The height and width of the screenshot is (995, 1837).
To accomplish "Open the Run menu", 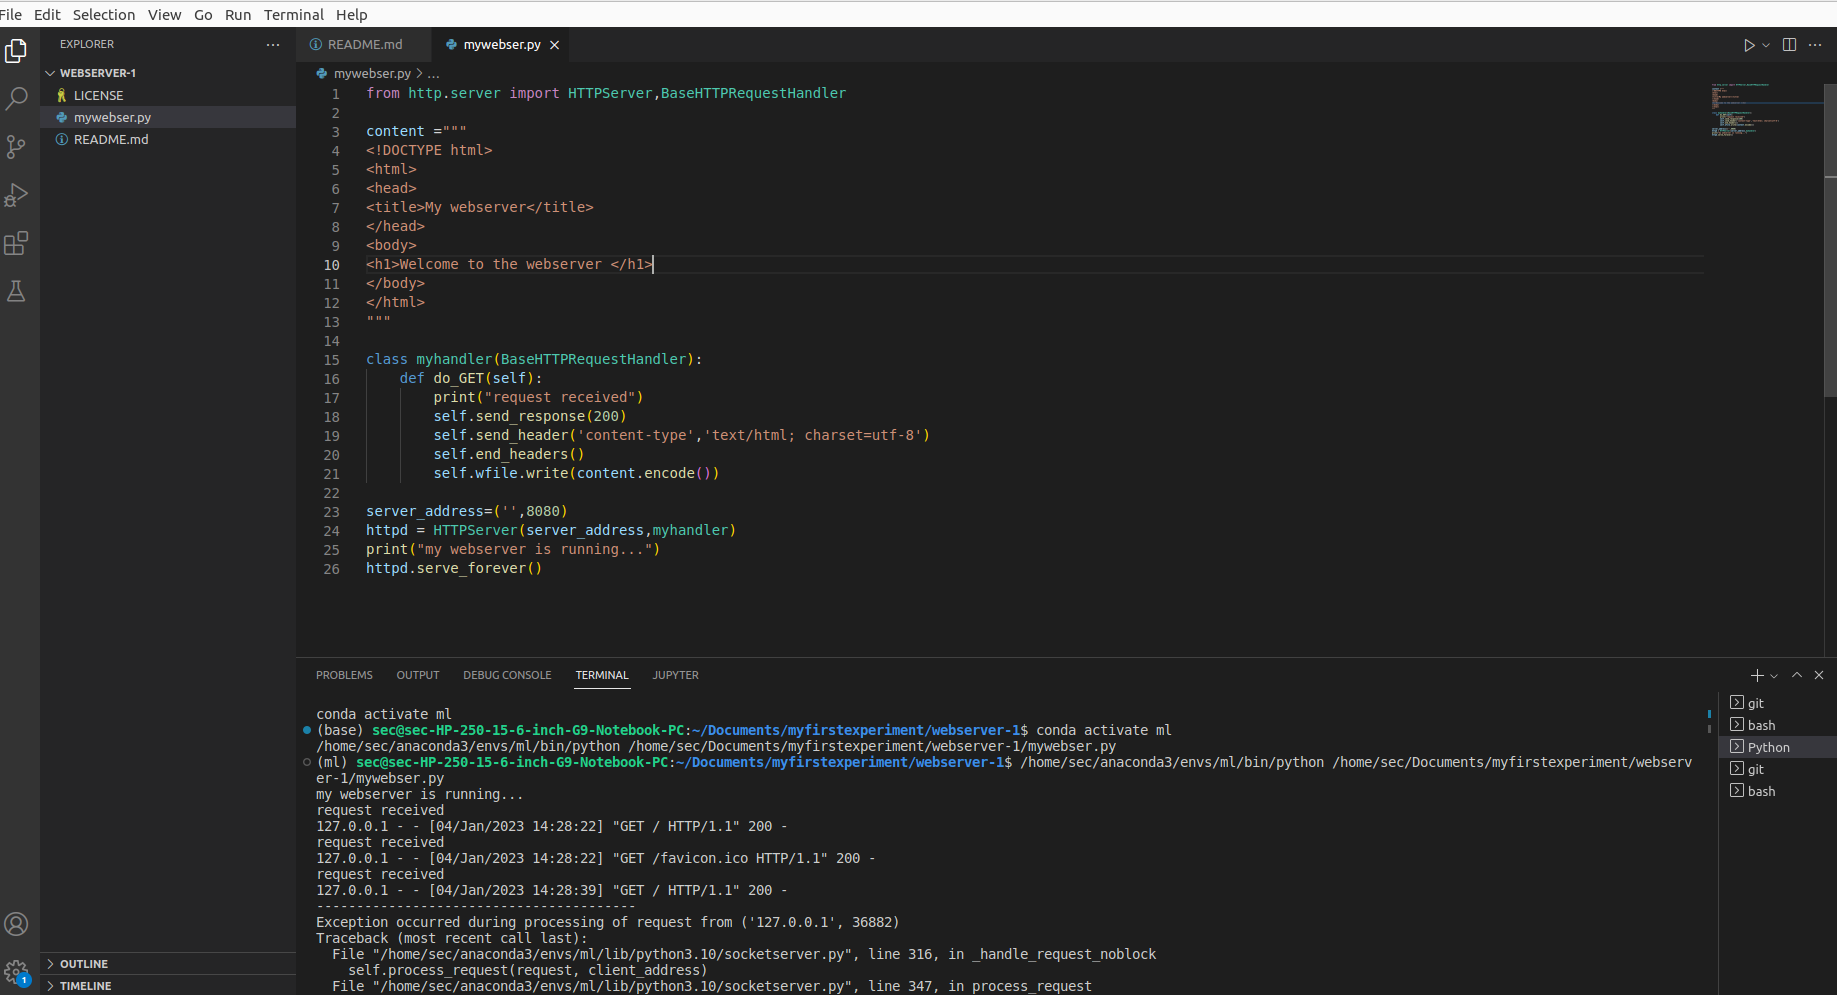I will click(x=238, y=15).
